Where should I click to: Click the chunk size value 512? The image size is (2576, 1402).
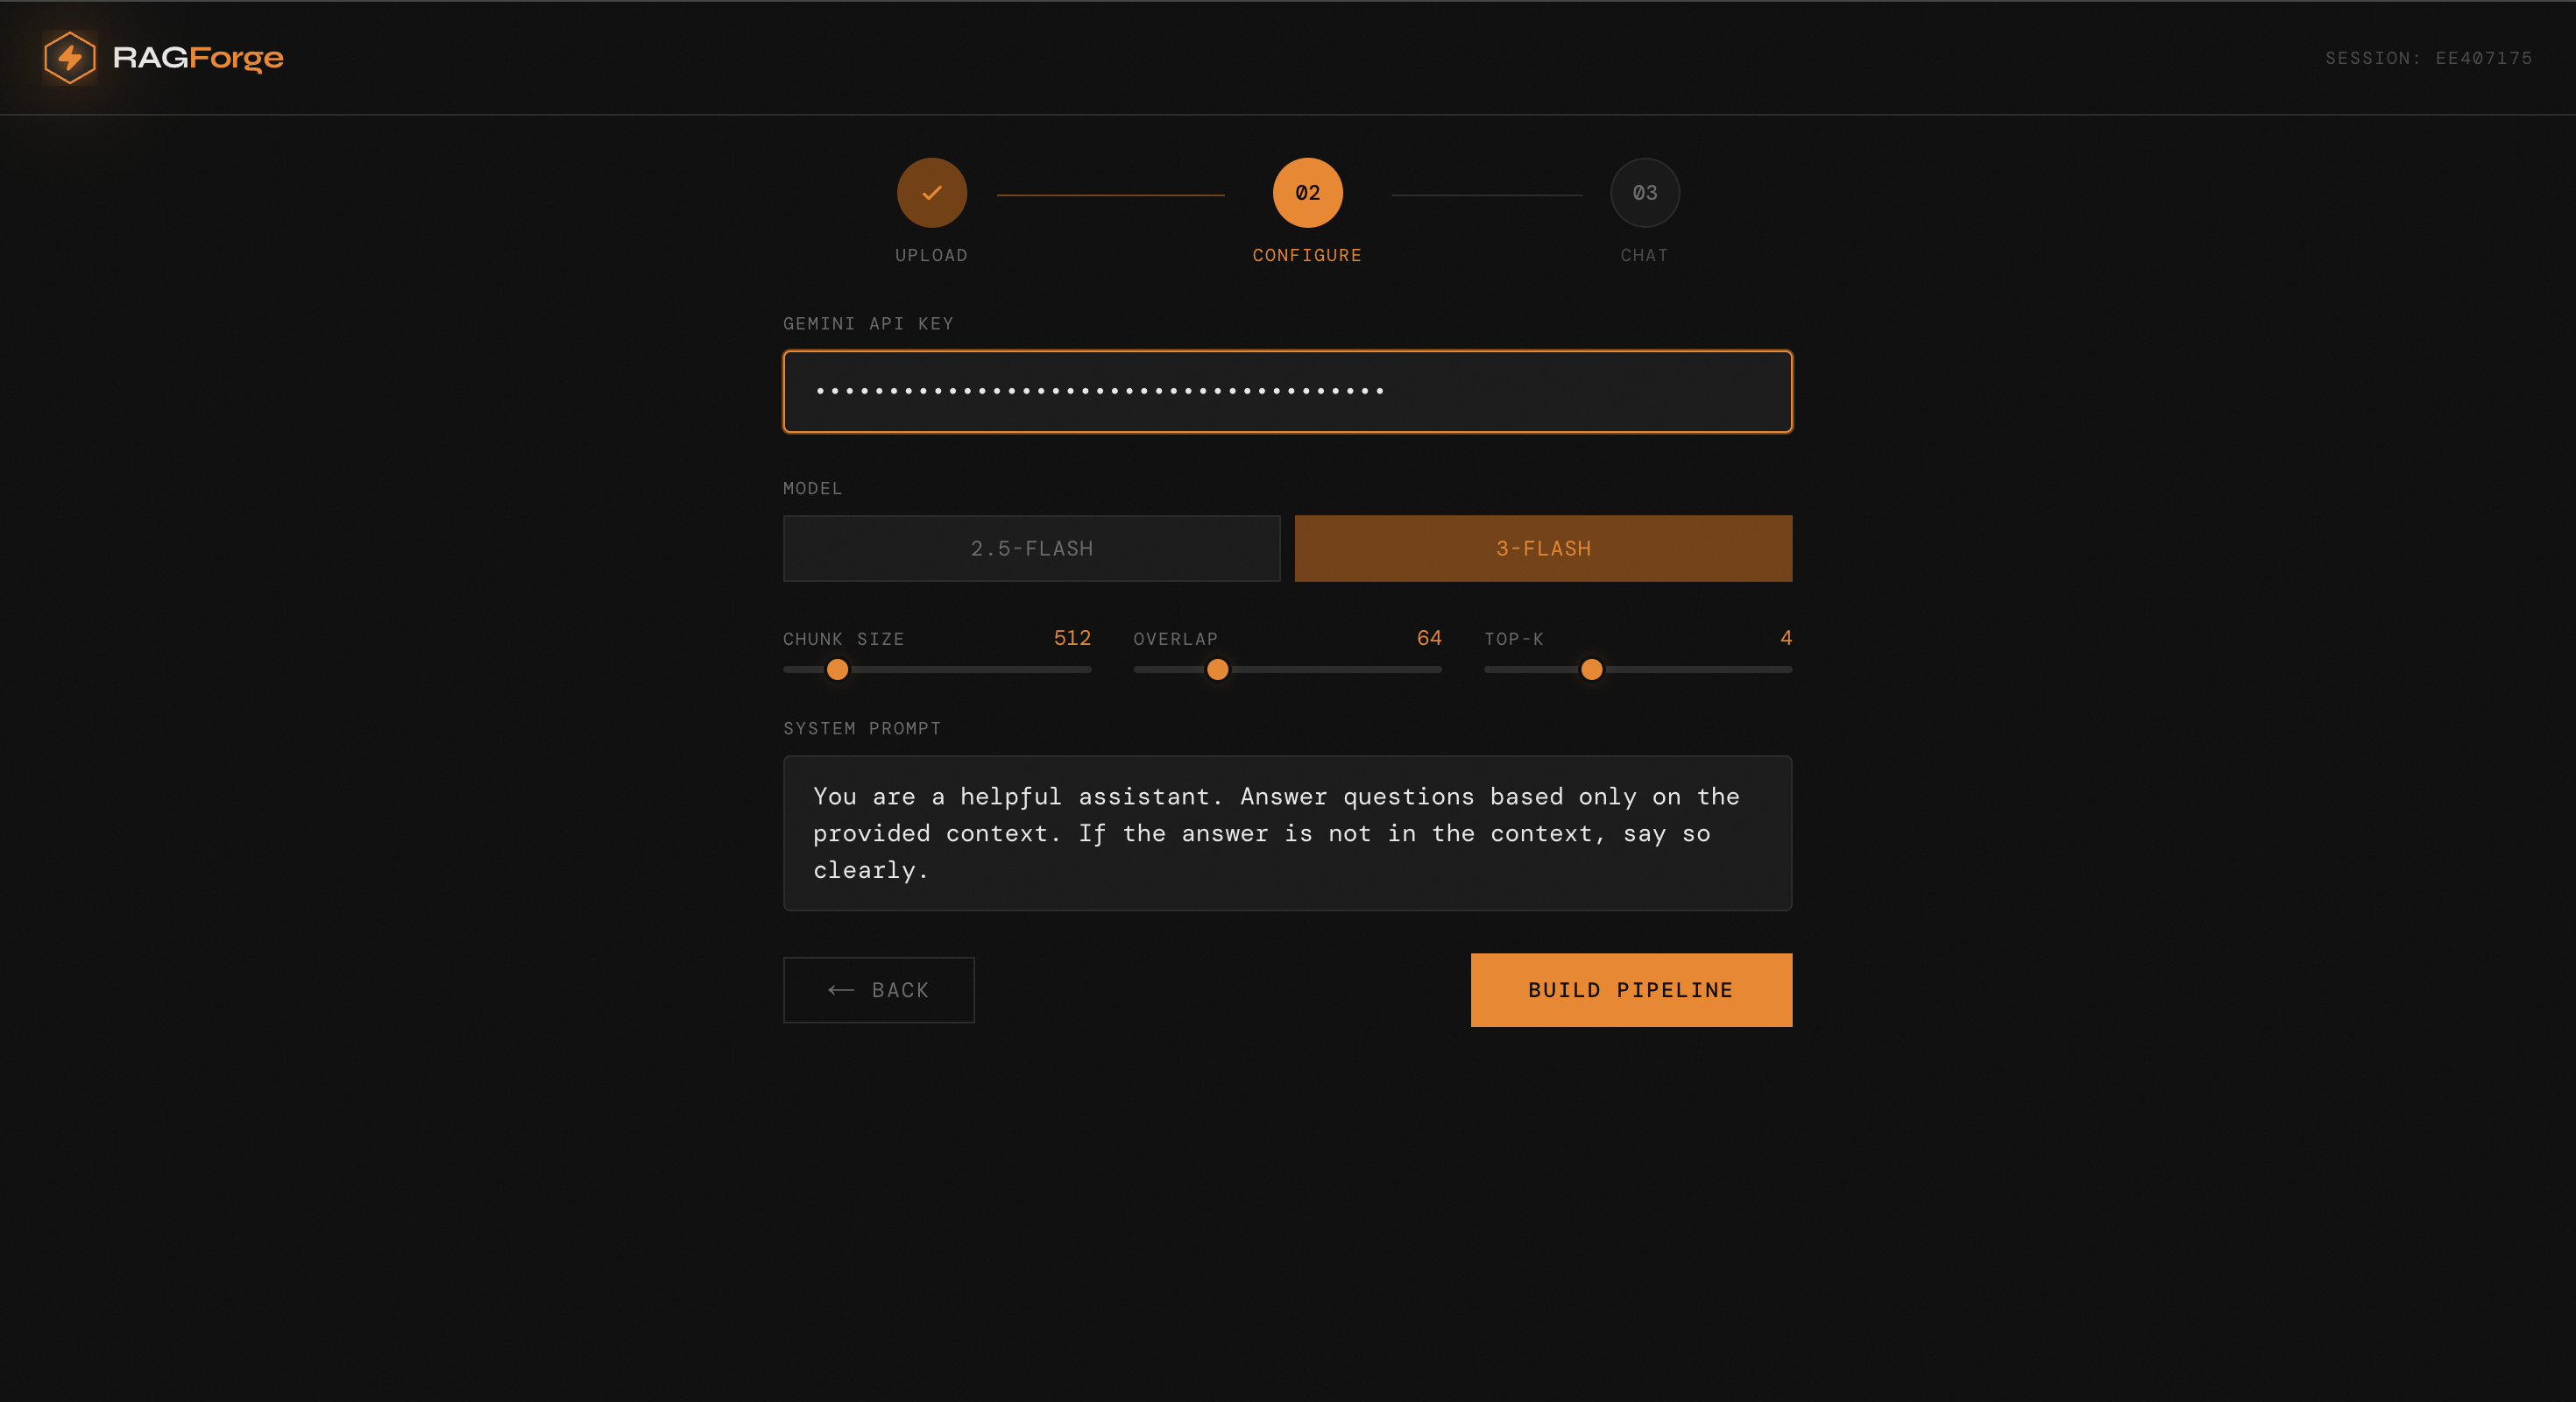click(1071, 638)
